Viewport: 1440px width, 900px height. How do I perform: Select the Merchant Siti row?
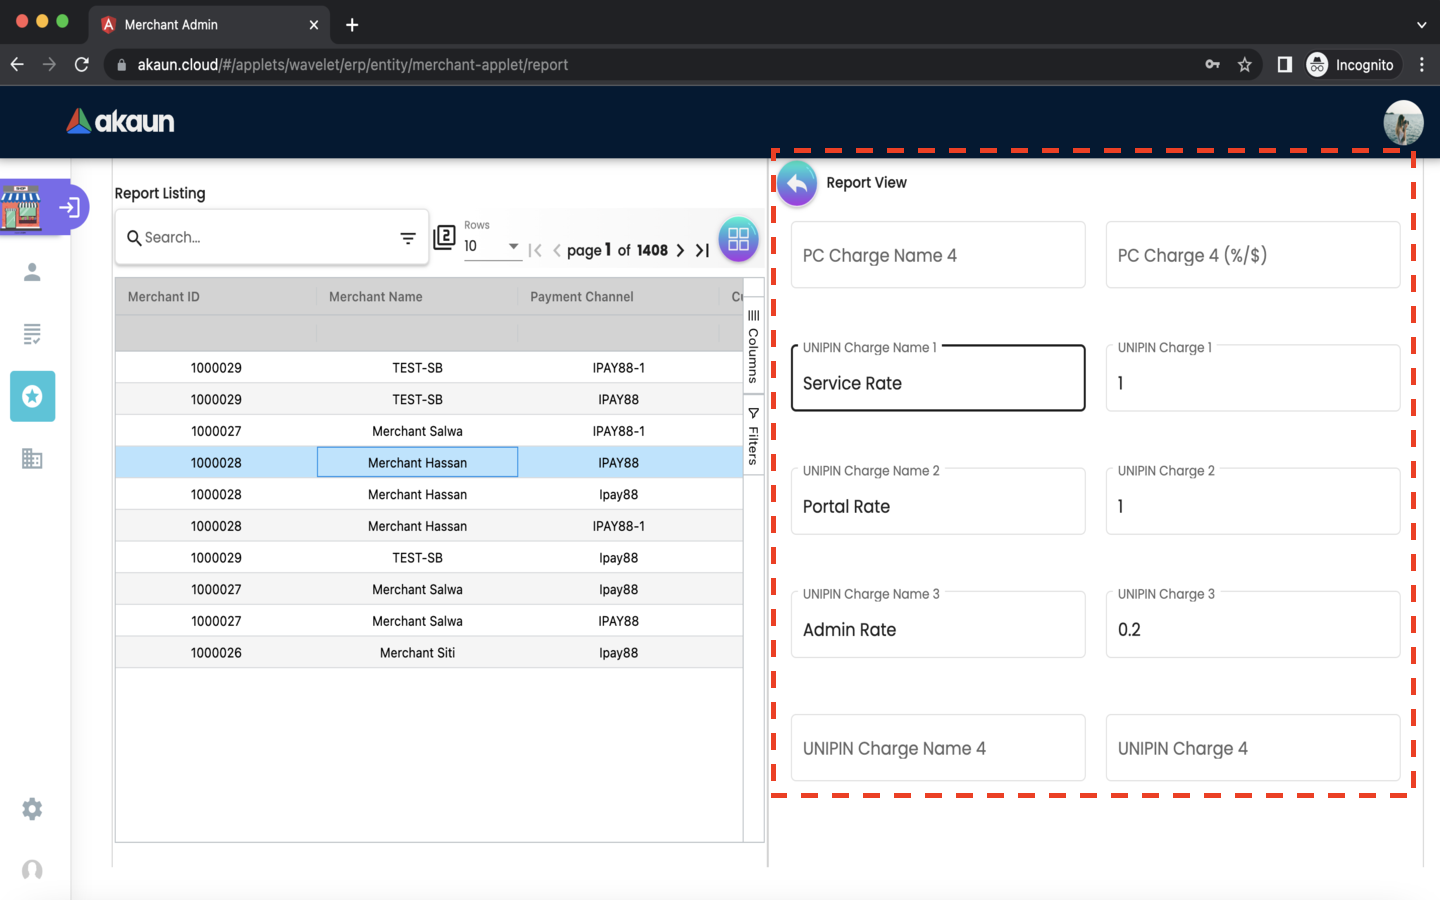tap(417, 653)
